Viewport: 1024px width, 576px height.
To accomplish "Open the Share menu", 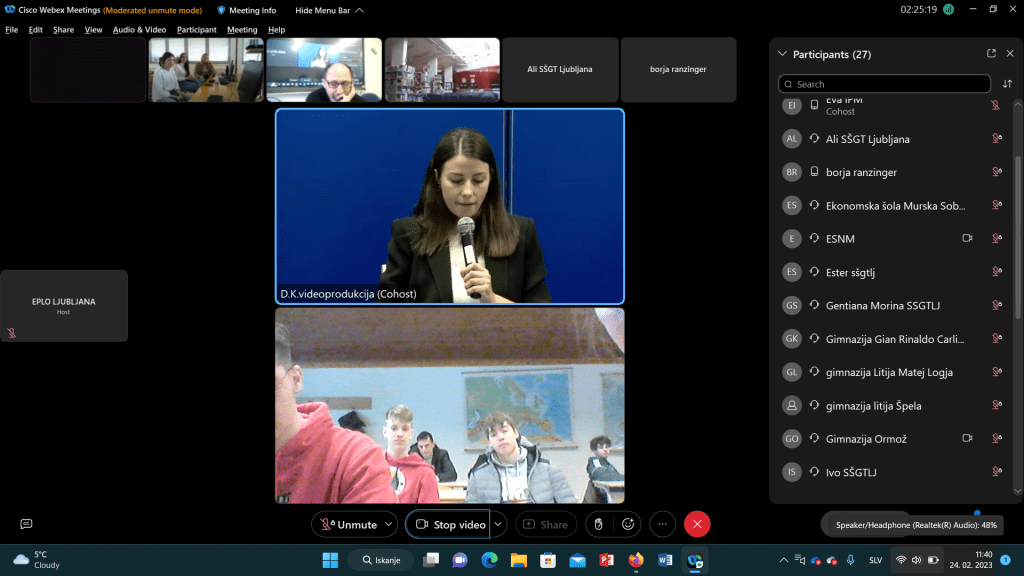I will tap(63, 29).
